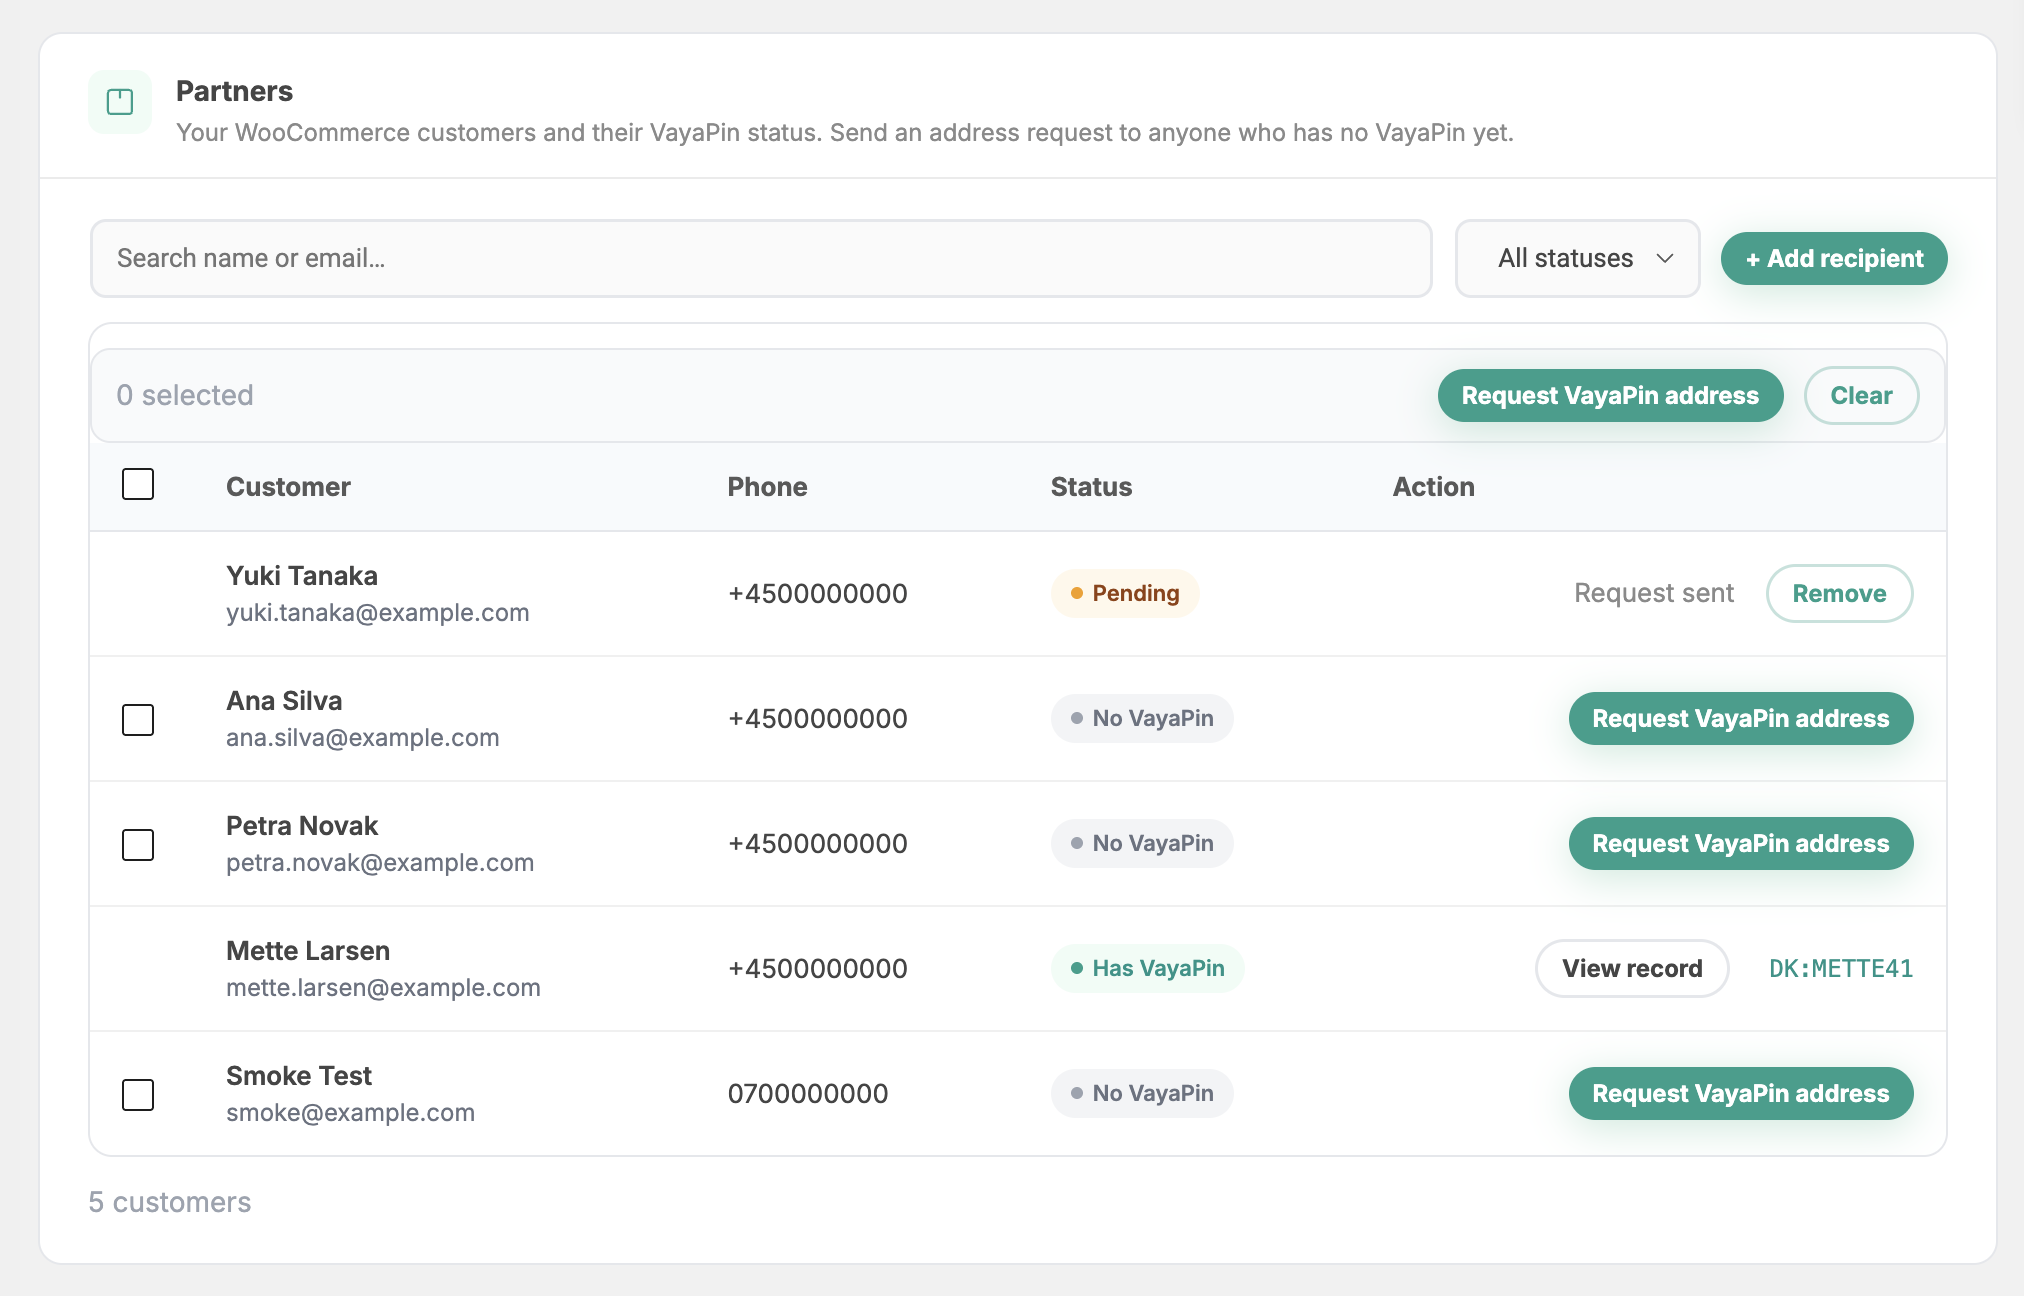Click the Has VayaPin status badge
The width and height of the screenshot is (2024, 1296).
(1147, 968)
